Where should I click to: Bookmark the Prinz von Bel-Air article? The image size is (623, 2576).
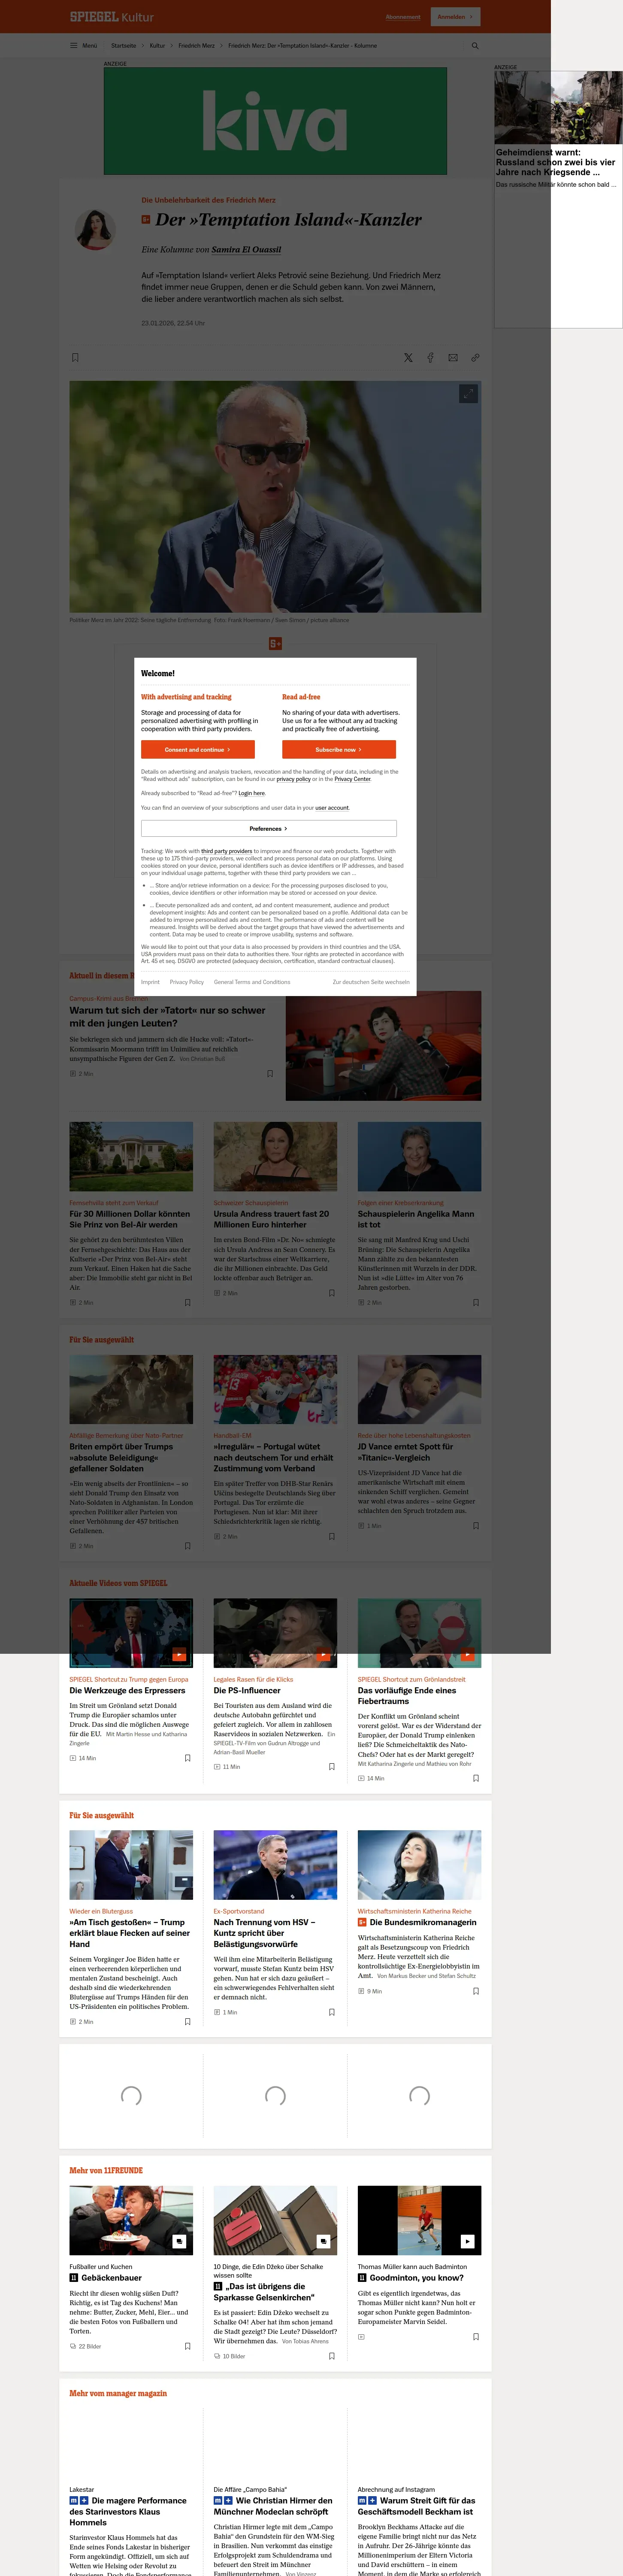pyautogui.click(x=187, y=1302)
